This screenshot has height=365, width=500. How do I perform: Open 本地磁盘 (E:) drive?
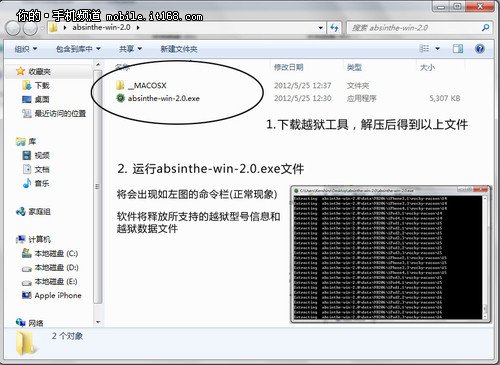50,282
